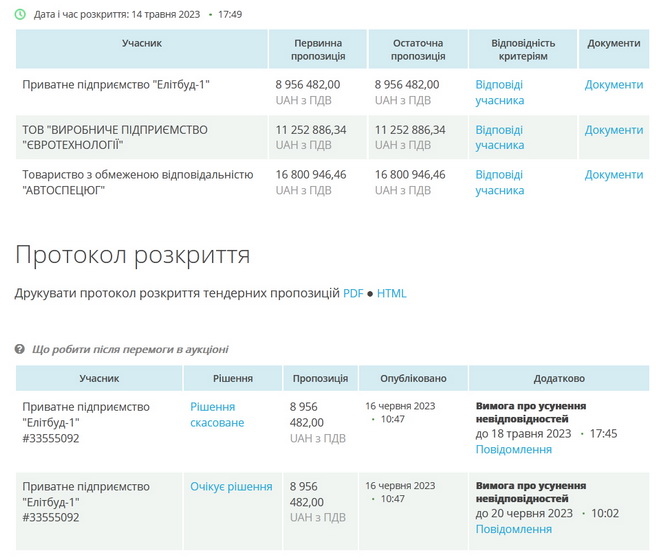Screen dimensions: 656x560
Task: Open АВТОСПЕЦЮГ 'Відповіді учасника' link
Action: (x=499, y=182)
